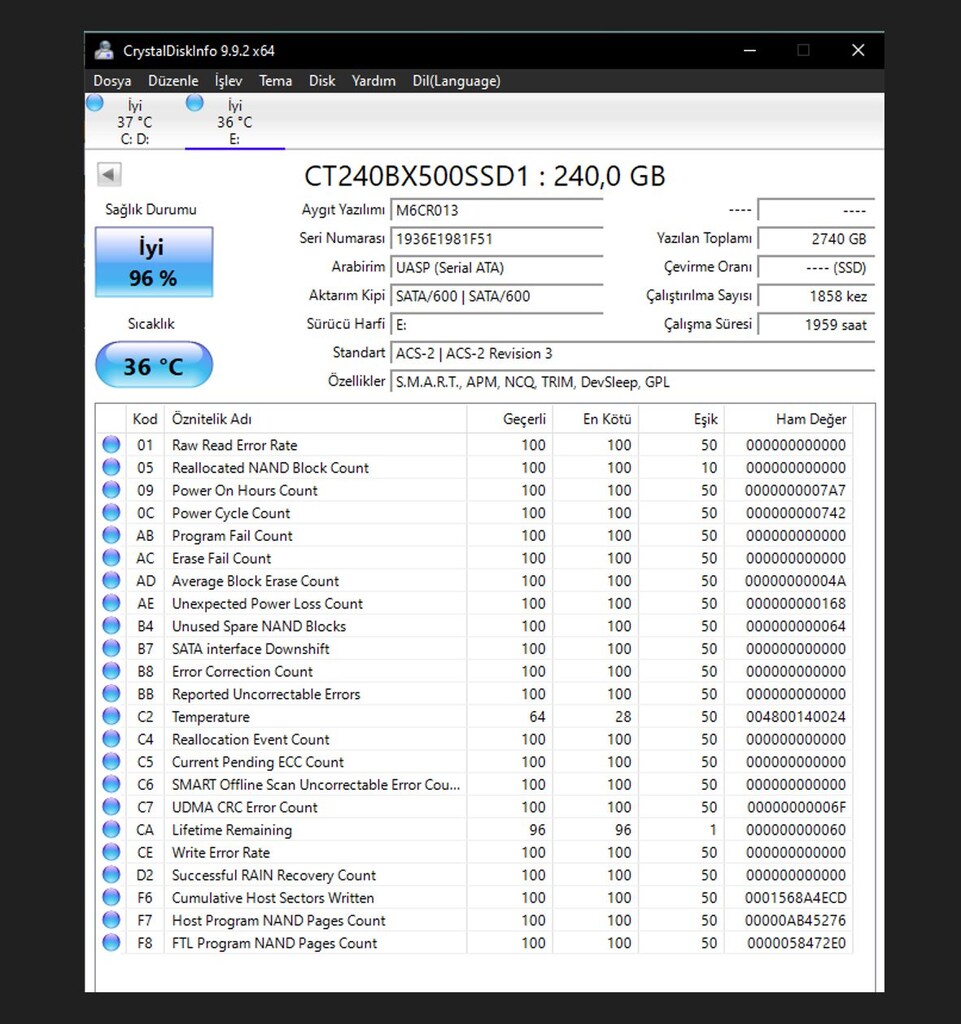Select the E: disk tab at 36 °C
Viewport: 961px width, 1024px height.
coord(235,121)
